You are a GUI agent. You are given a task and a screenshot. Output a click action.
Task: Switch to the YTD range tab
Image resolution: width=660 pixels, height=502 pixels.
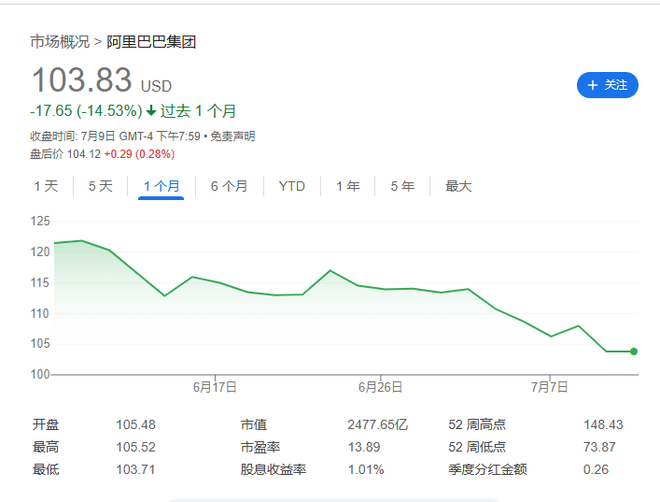click(292, 186)
